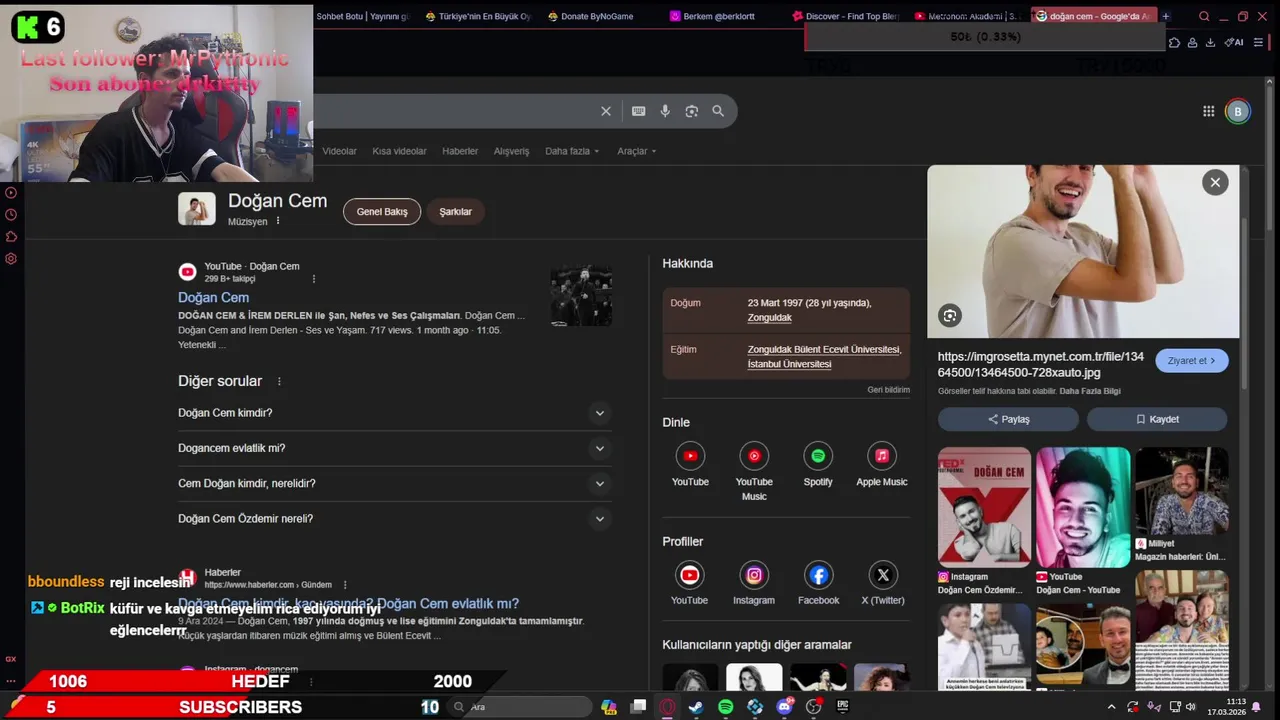Open the İstanbul Üniversitesi link
This screenshot has width=1280, height=720.
click(x=790, y=364)
